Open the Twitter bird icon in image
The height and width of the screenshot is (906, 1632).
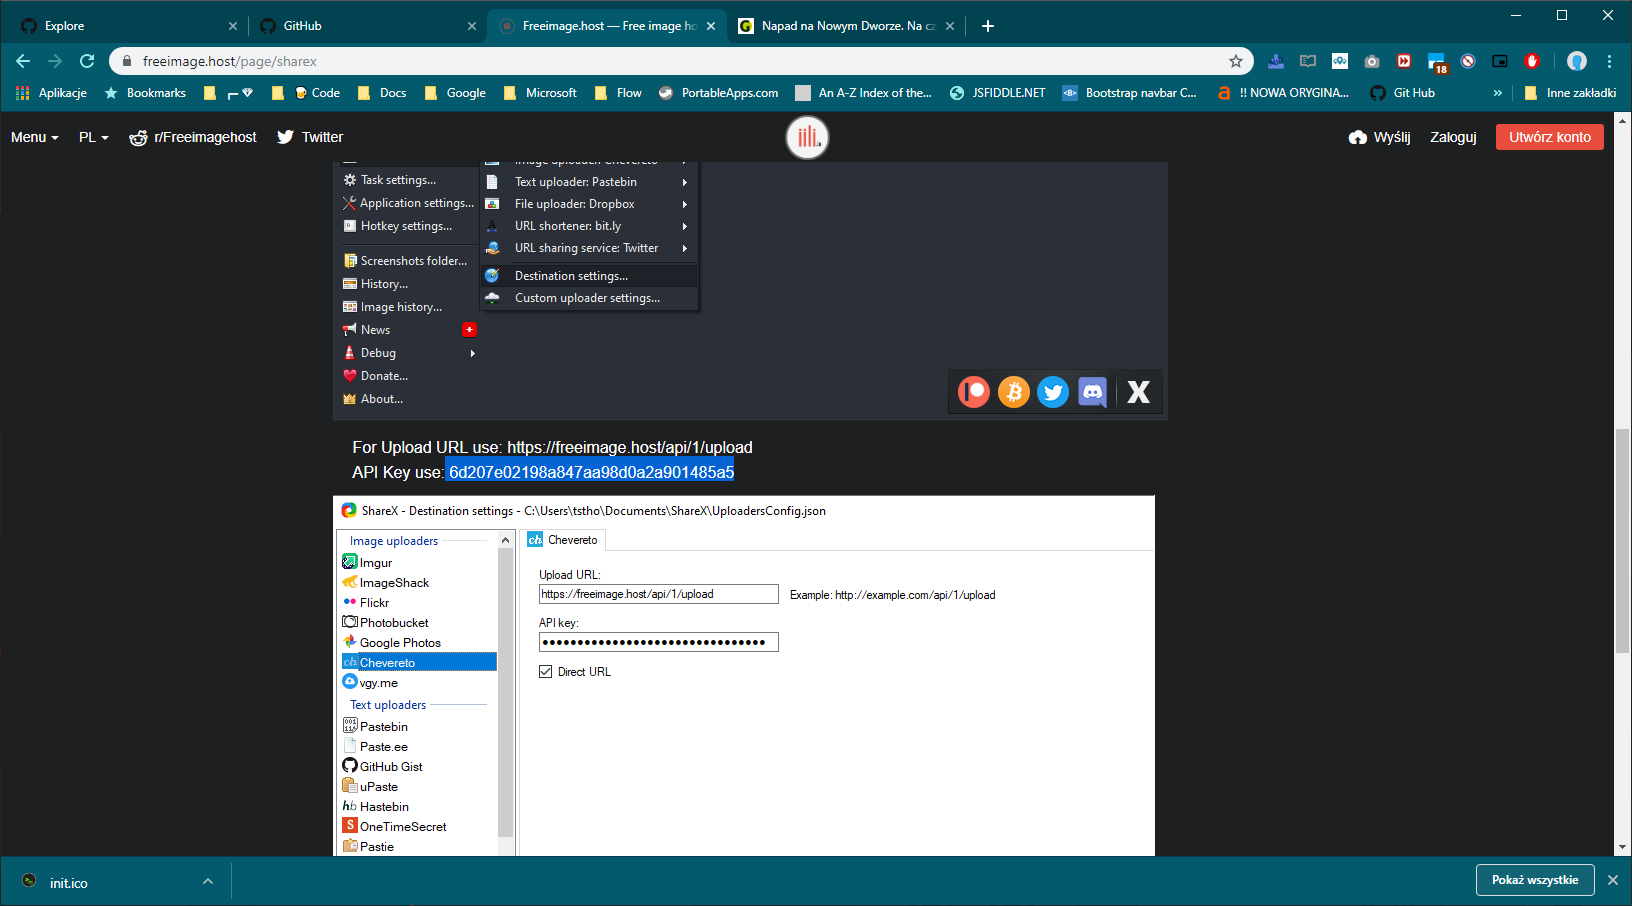(x=1053, y=392)
